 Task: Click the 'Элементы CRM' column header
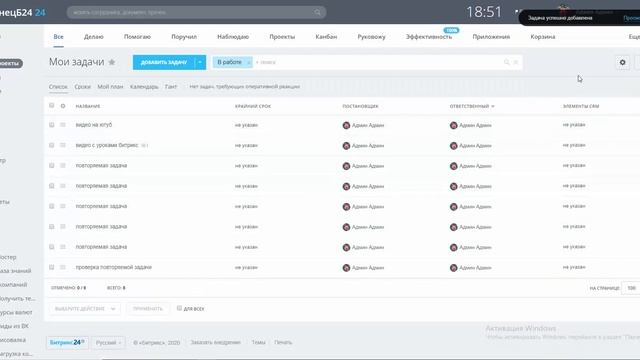(x=581, y=106)
